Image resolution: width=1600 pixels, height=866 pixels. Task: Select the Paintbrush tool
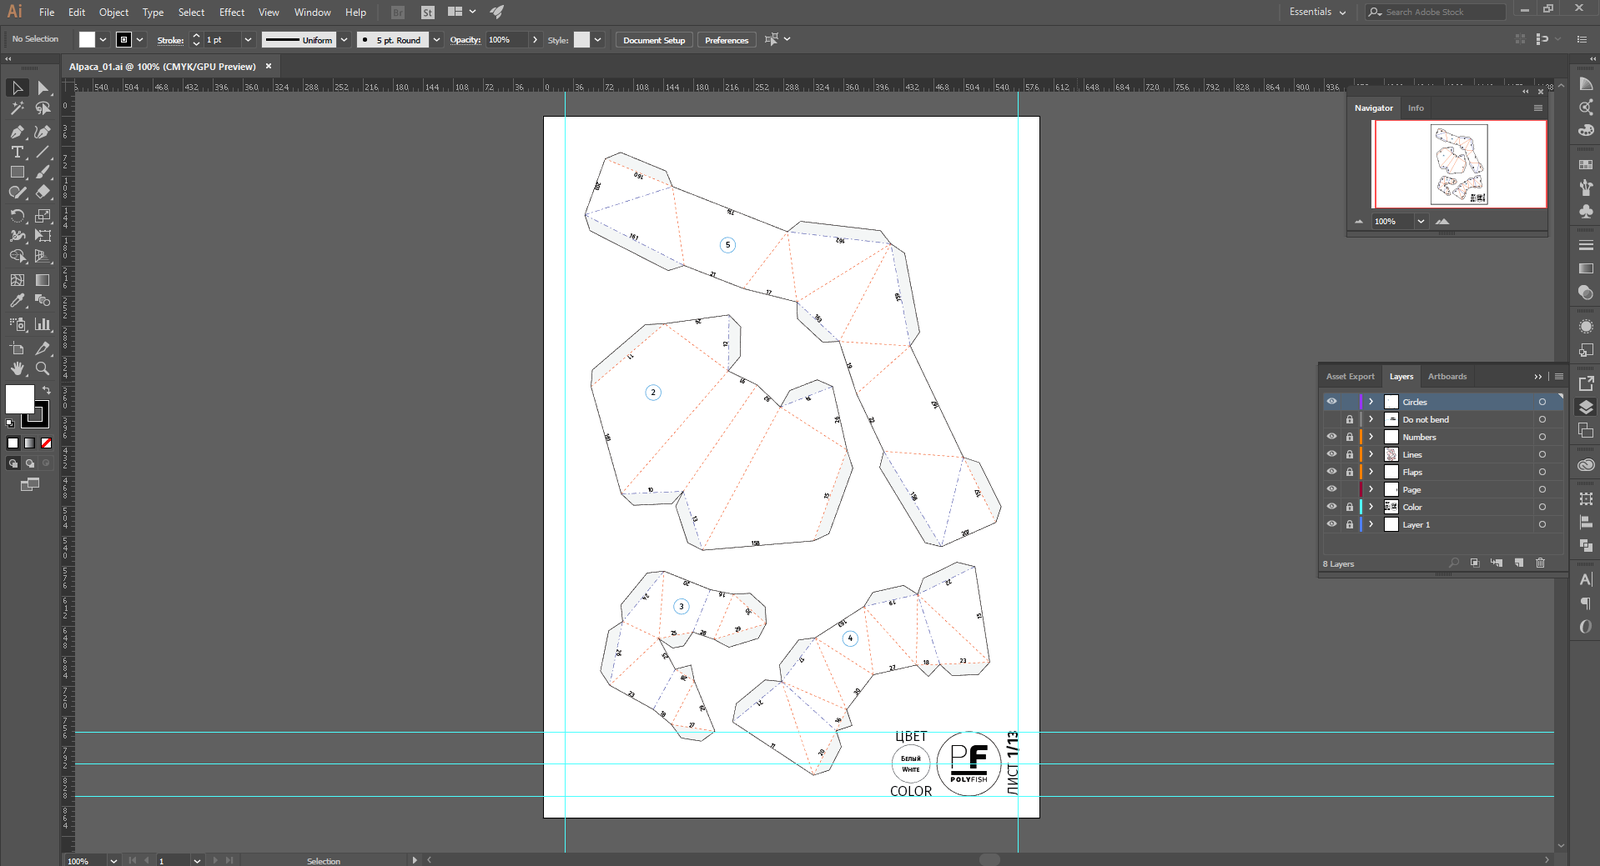(x=43, y=172)
